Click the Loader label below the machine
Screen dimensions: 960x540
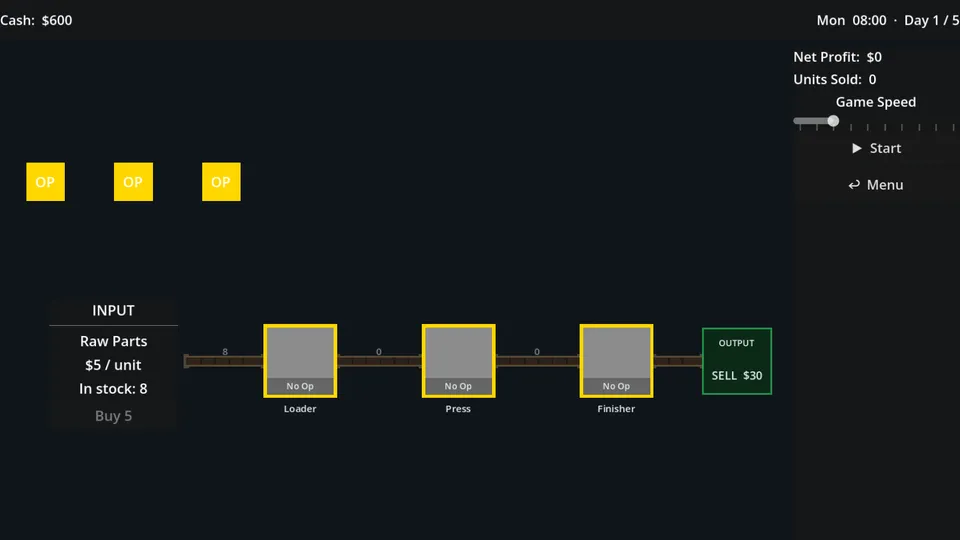300,409
